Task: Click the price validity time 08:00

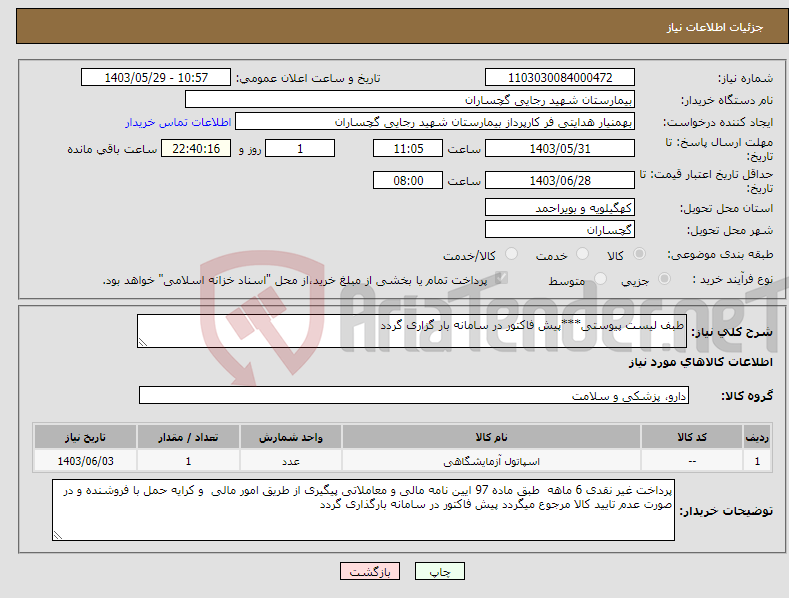Action: 408,180
